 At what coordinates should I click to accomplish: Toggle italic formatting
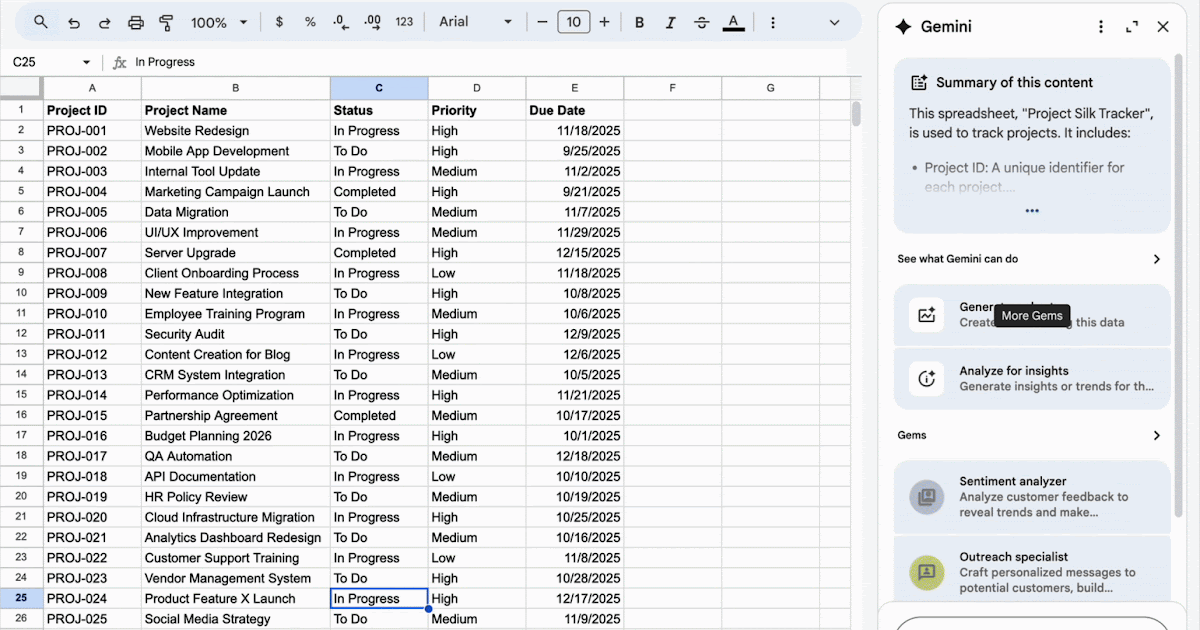[x=673, y=20]
